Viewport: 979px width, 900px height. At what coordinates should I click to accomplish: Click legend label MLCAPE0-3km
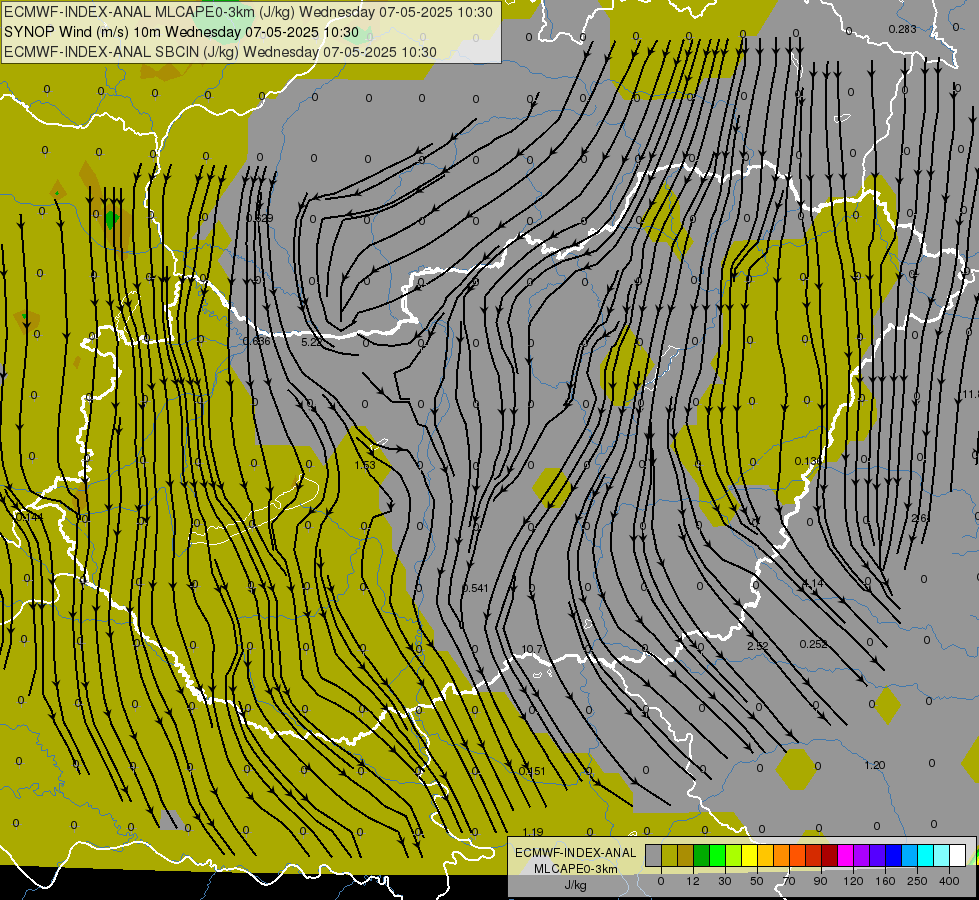575,869
